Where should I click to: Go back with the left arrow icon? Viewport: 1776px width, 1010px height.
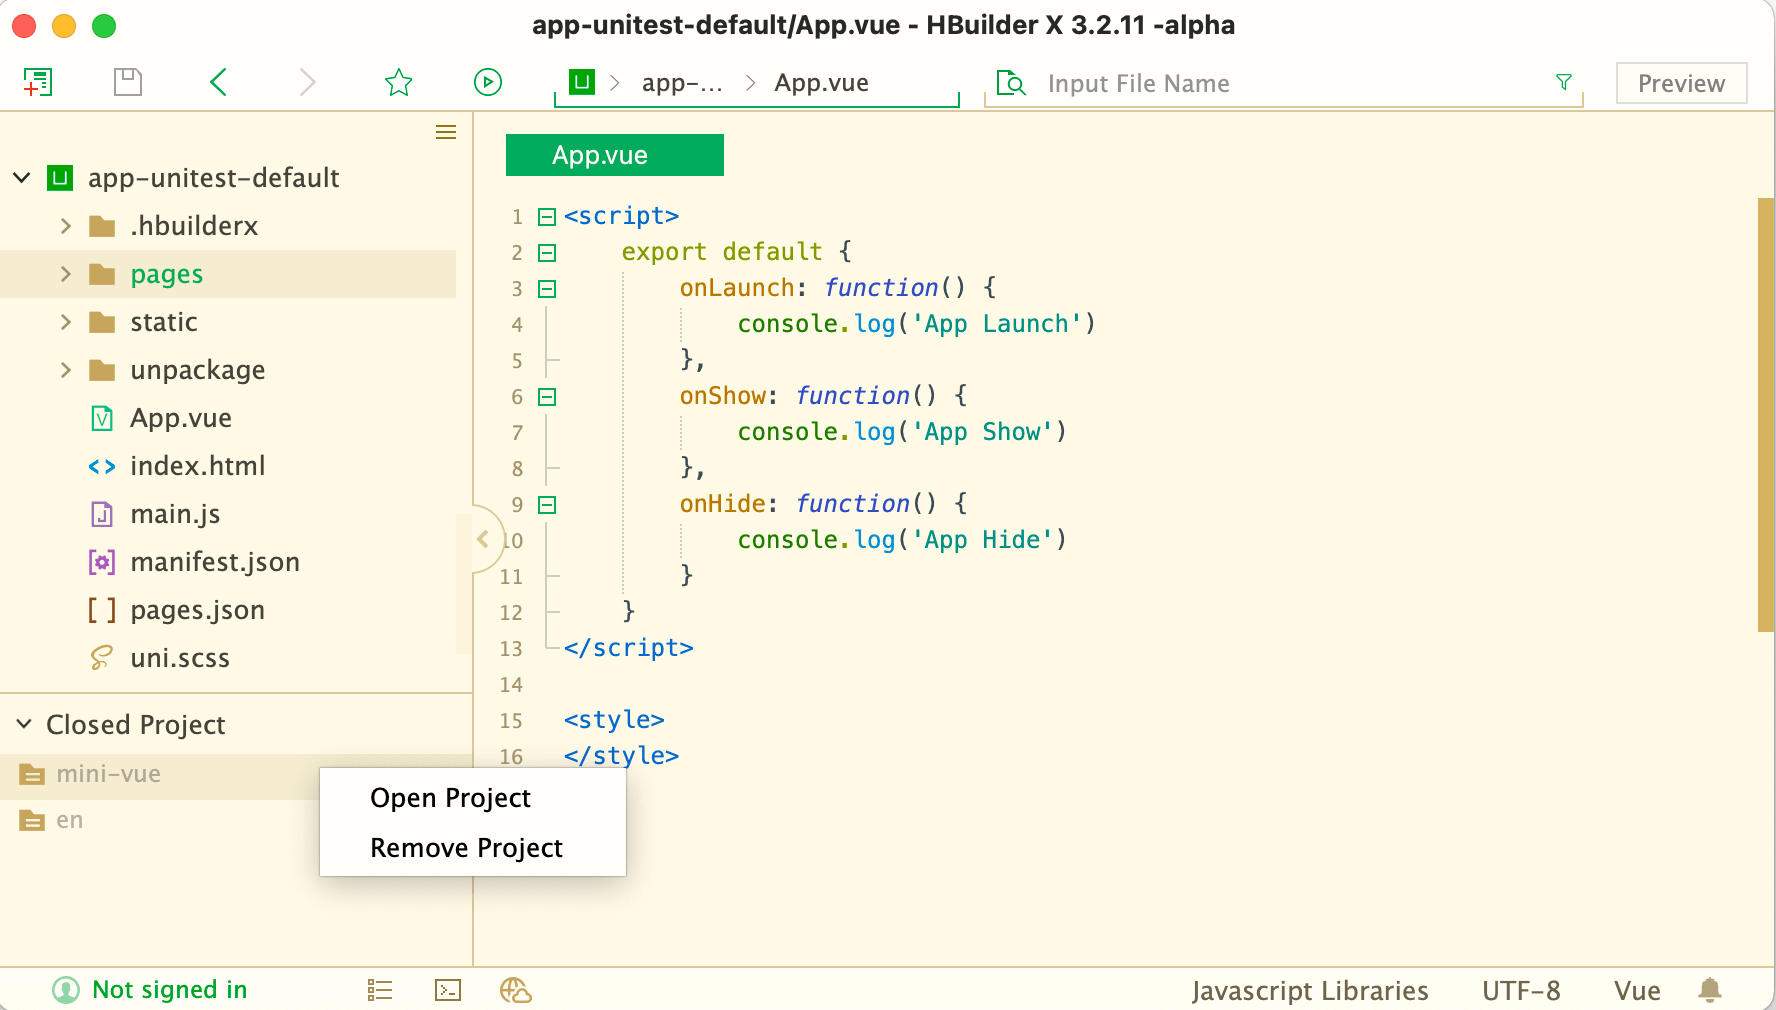[219, 82]
